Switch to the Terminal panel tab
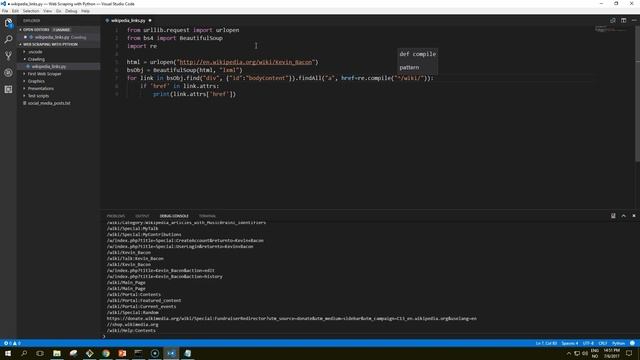This screenshot has height=360, width=640. coord(207,216)
